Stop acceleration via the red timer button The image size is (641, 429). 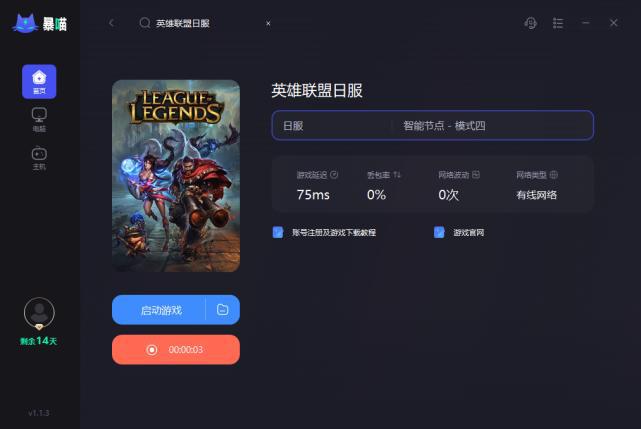(x=176, y=350)
